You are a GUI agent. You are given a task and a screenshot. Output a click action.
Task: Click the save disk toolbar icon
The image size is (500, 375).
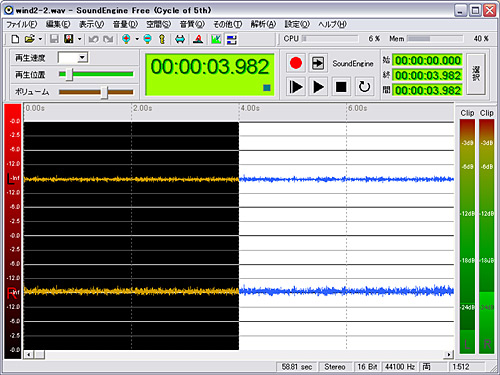pos(54,39)
